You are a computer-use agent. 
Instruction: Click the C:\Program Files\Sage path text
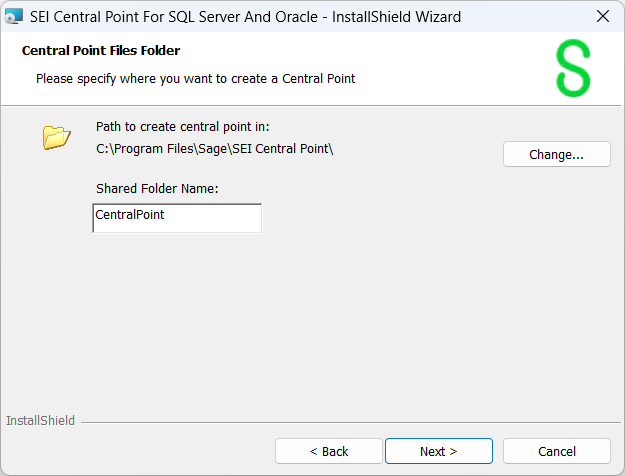tap(214, 149)
